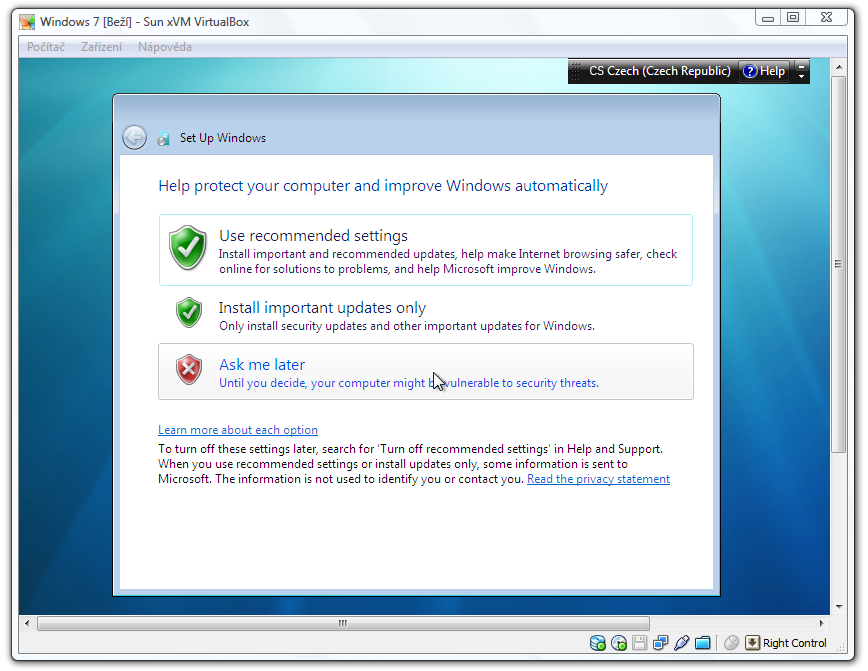Click the Set Up Windows title text
Image resolution: width=868 pixels, height=671 pixels.
tap(223, 138)
